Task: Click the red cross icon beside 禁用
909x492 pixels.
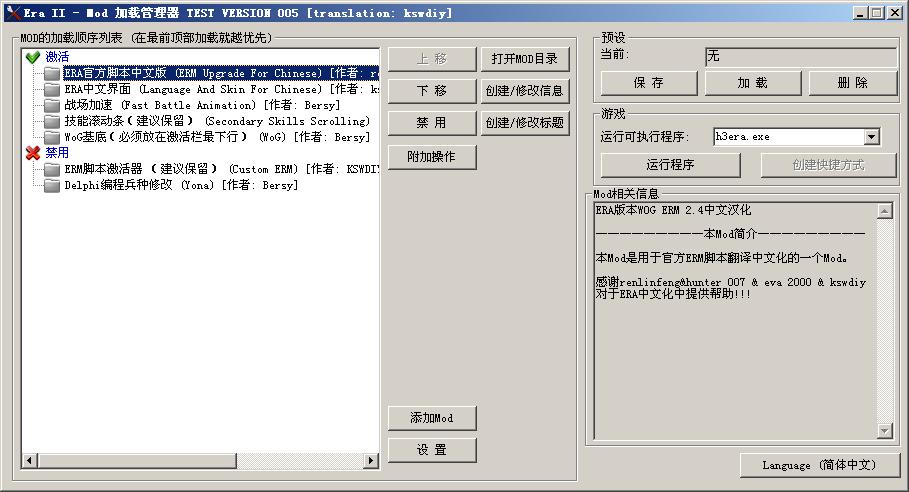Action: point(33,153)
